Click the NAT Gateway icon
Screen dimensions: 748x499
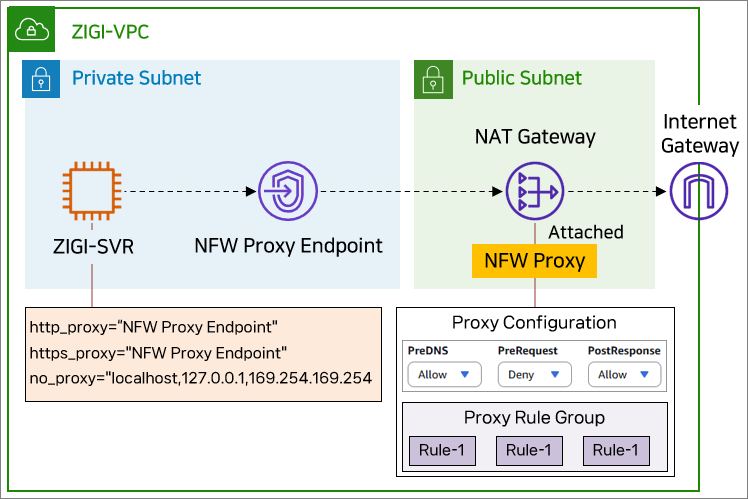(x=535, y=191)
